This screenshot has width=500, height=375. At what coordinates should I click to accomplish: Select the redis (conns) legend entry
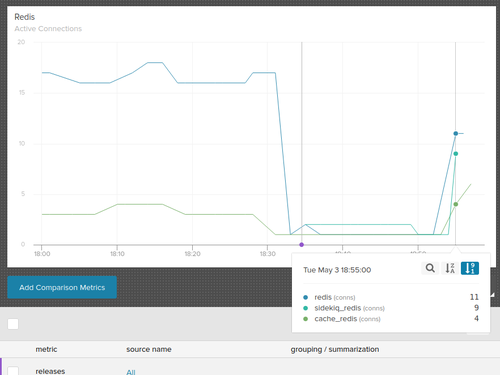pyautogui.click(x=335, y=297)
